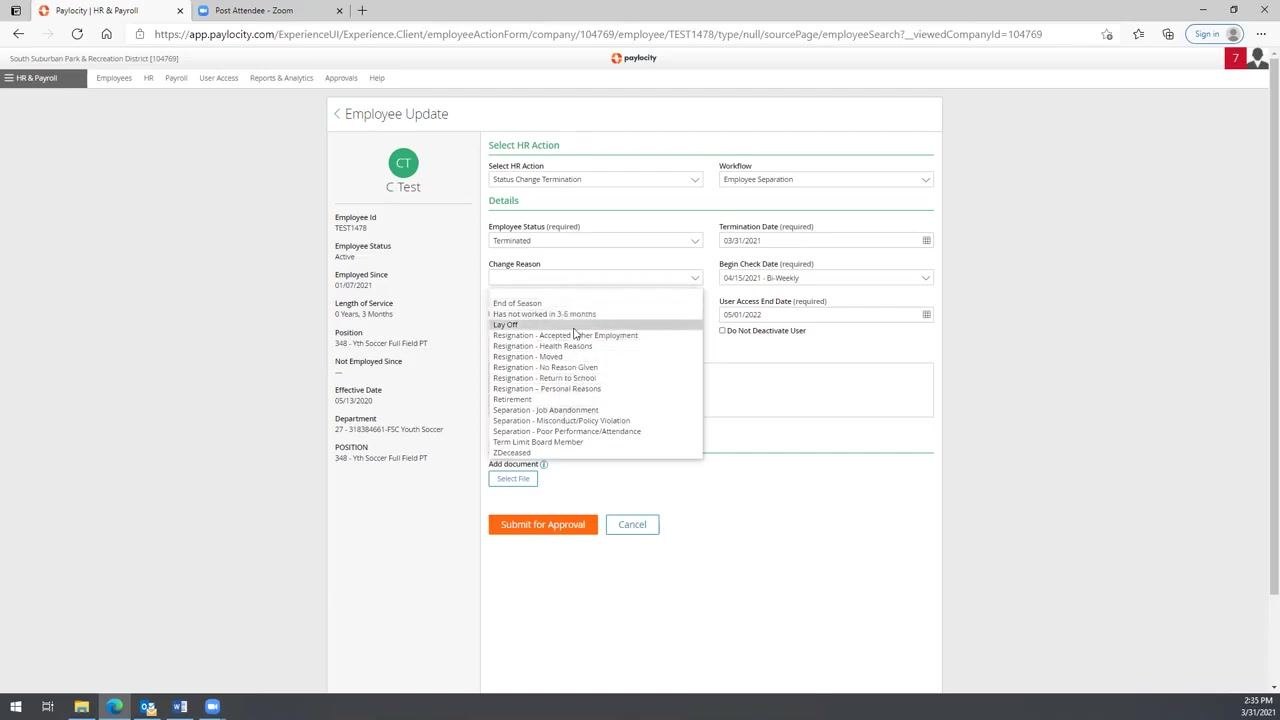Open the User Access End Date calendar
This screenshot has width=1280, height=720.
pos(926,315)
